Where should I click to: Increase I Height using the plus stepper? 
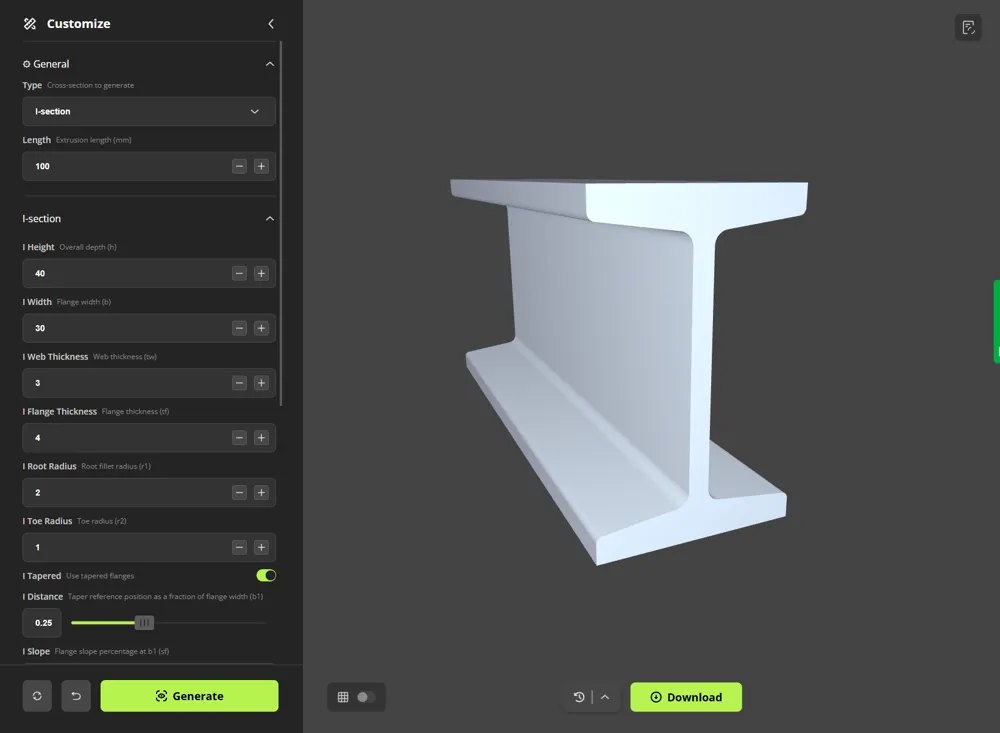261,273
